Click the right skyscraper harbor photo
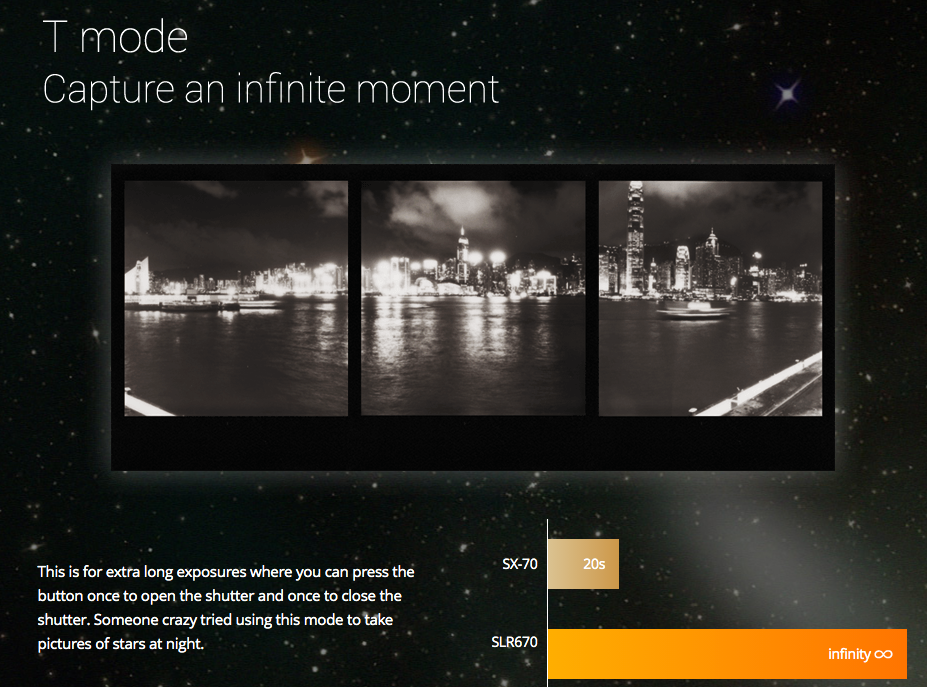927x687 pixels. (x=710, y=299)
